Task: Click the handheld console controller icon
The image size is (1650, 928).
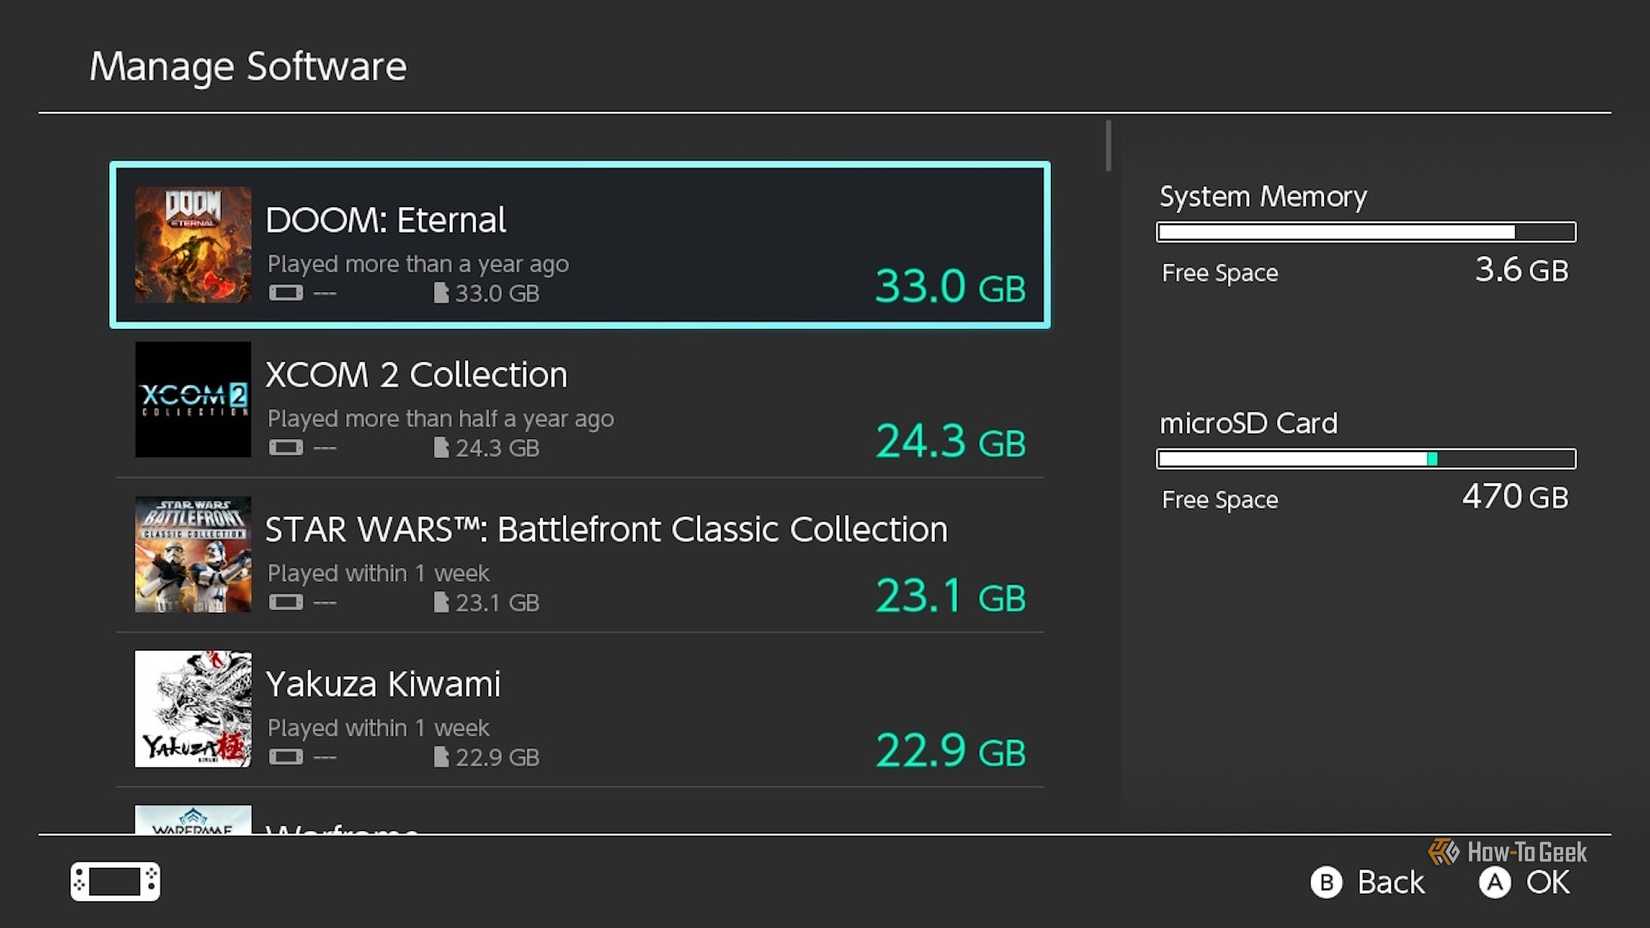Action: [115, 881]
